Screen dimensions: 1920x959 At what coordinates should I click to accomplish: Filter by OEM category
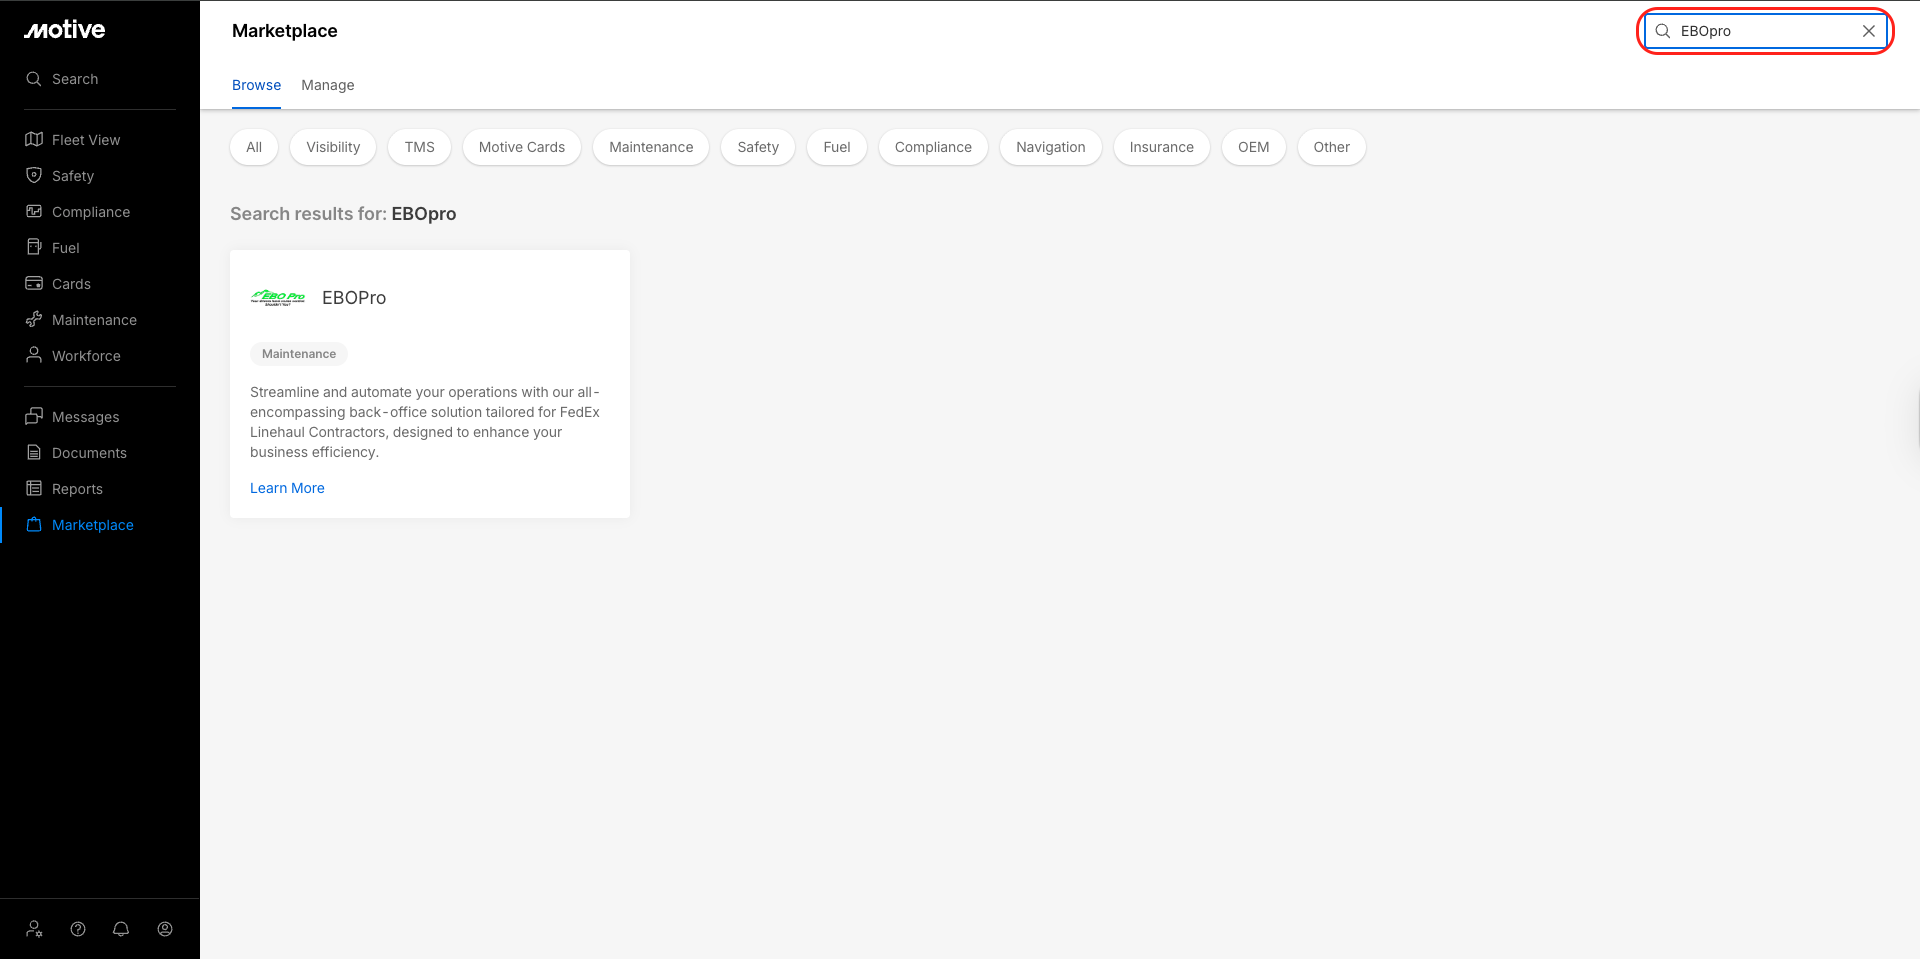click(1254, 147)
